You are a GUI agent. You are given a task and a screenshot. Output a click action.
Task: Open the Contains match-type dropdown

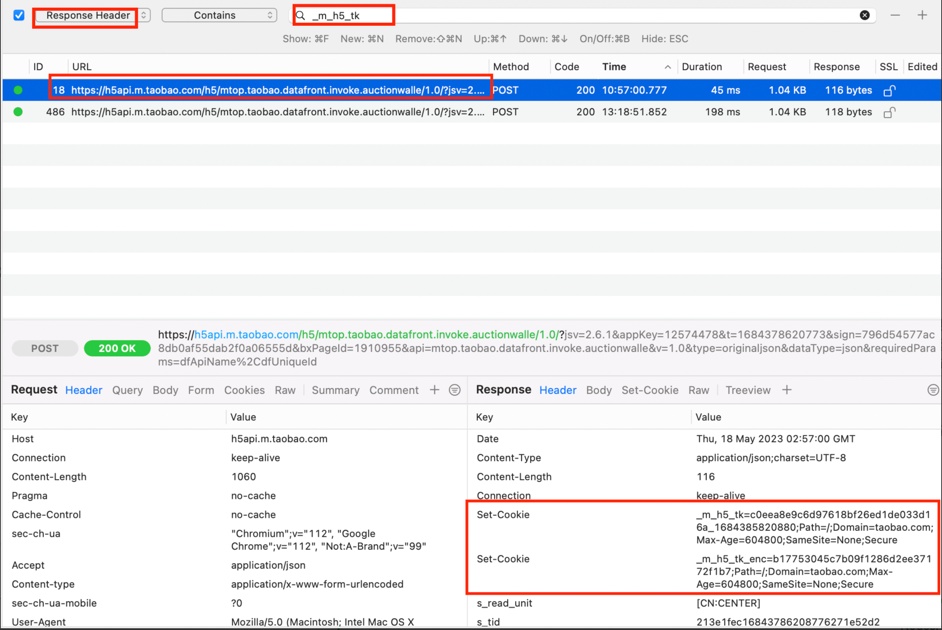pos(219,15)
